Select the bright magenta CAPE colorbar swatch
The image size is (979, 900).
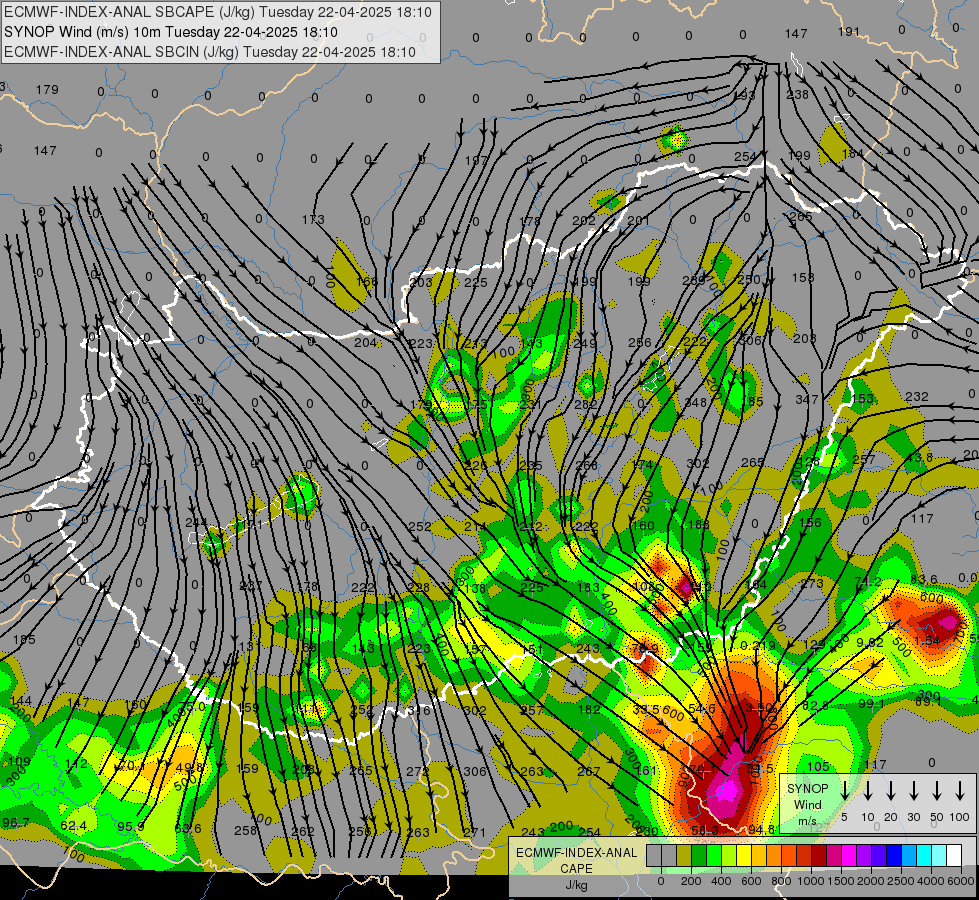pos(849,856)
